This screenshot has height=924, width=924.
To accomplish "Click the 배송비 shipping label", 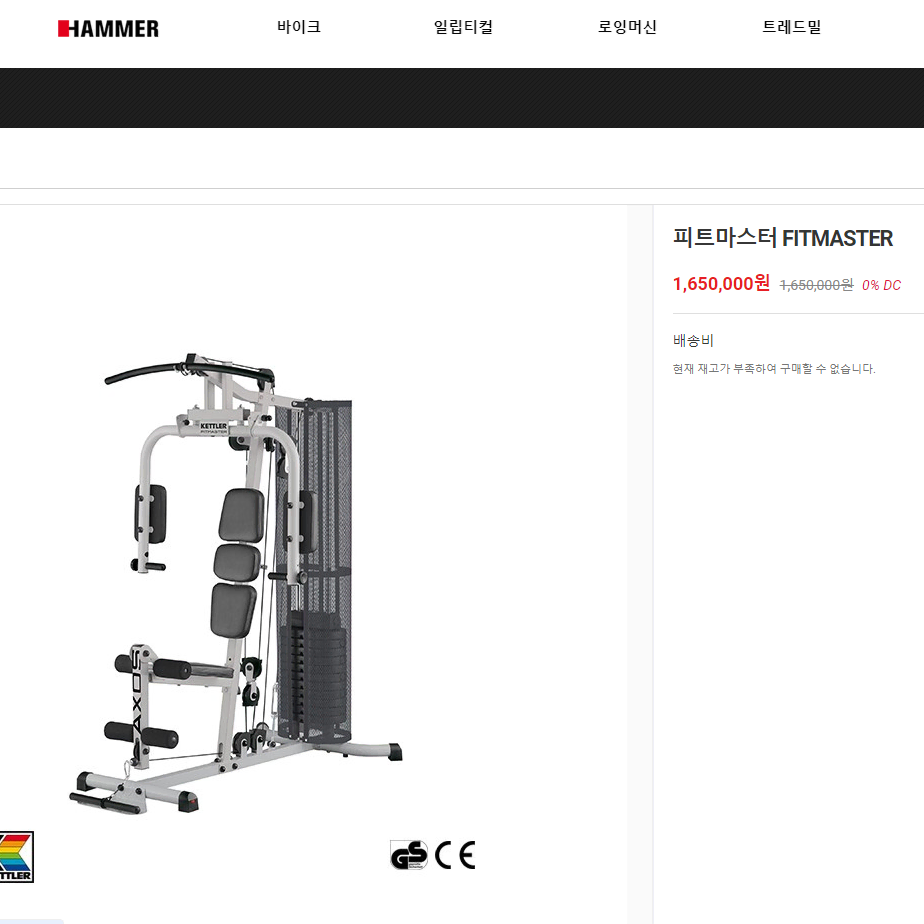I will 693,341.
